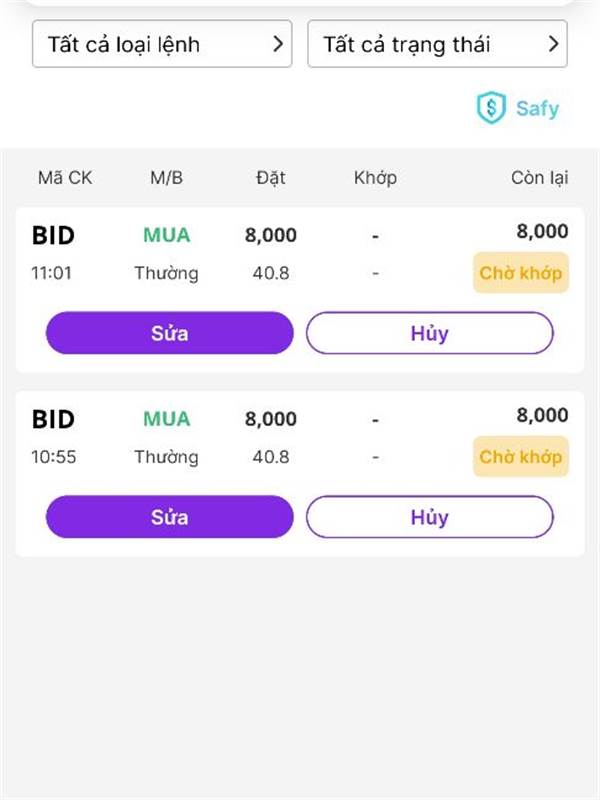Expand the 'Tất cả loại lệnh' dropdown
The image size is (600, 800).
pyautogui.click(x=162, y=44)
